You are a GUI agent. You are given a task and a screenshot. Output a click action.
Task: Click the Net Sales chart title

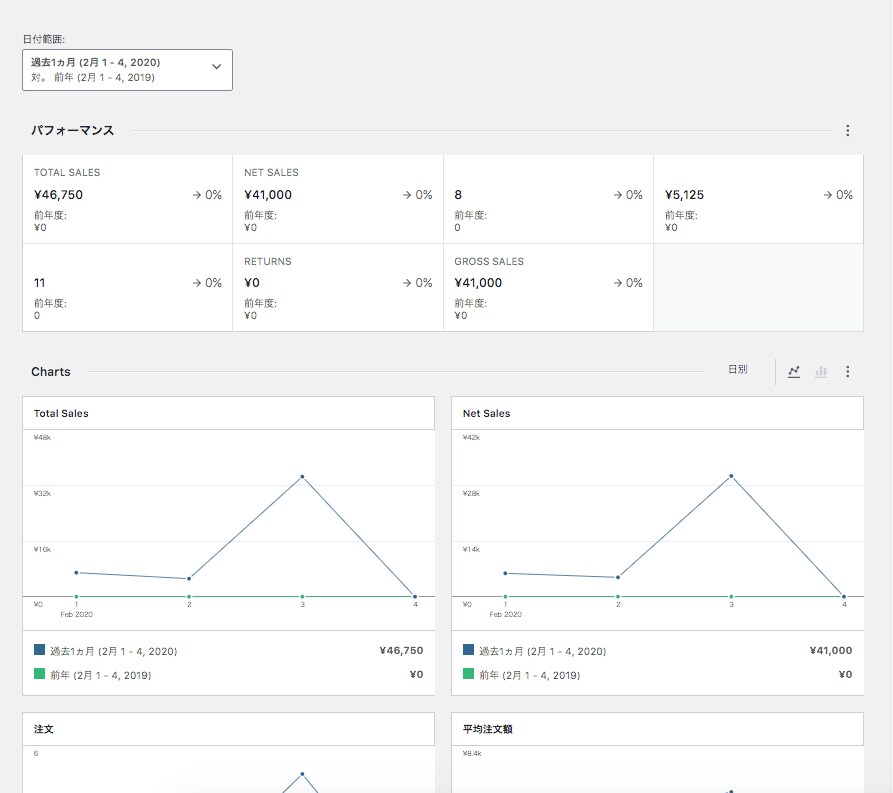(486, 414)
